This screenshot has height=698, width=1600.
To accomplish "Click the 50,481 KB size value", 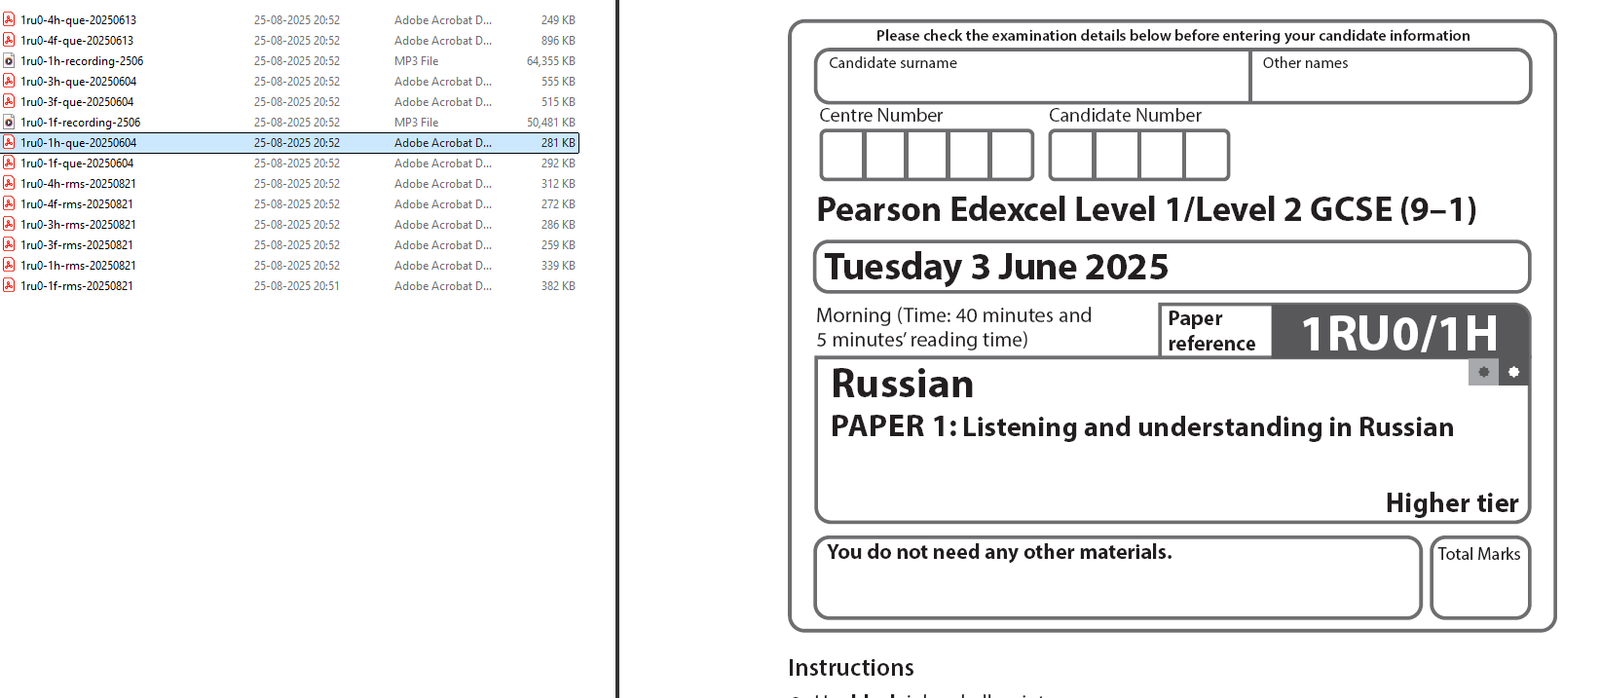I will 551,122.
